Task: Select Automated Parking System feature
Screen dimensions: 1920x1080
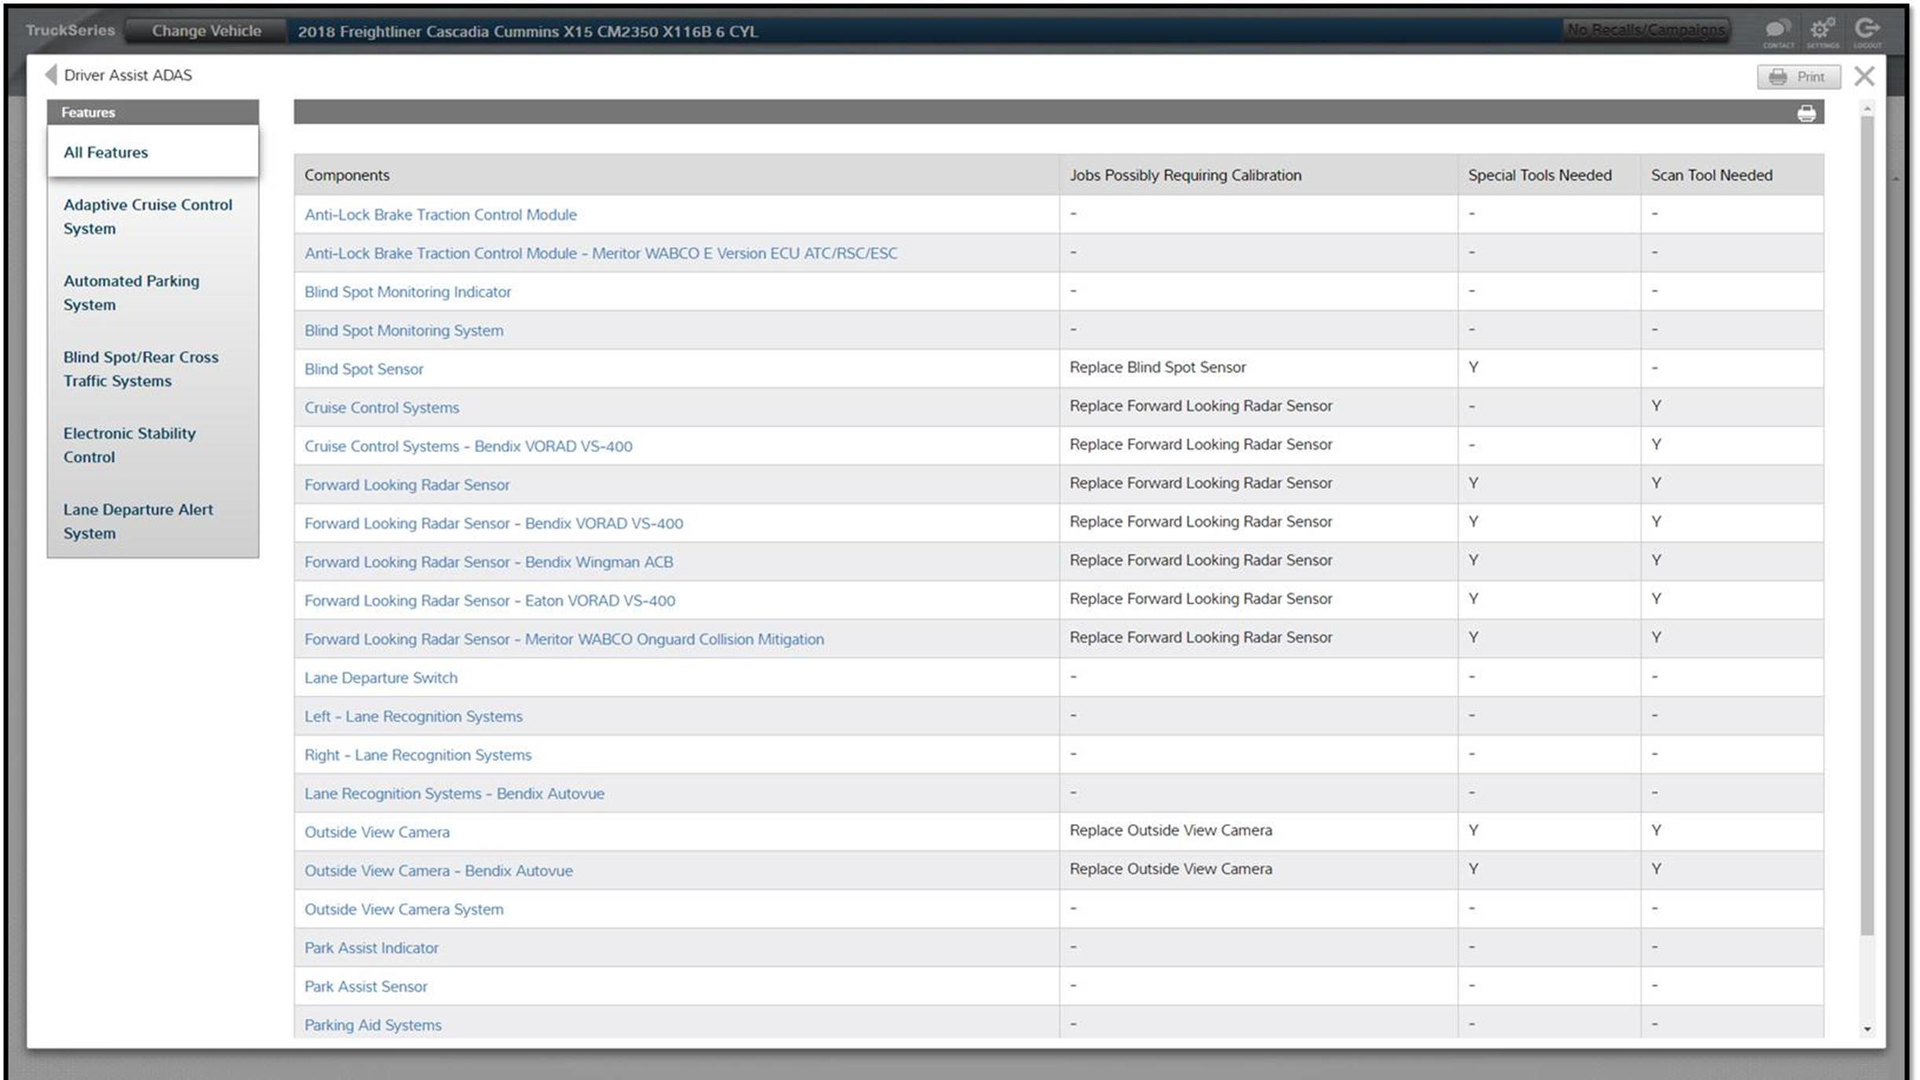Action: (x=131, y=292)
